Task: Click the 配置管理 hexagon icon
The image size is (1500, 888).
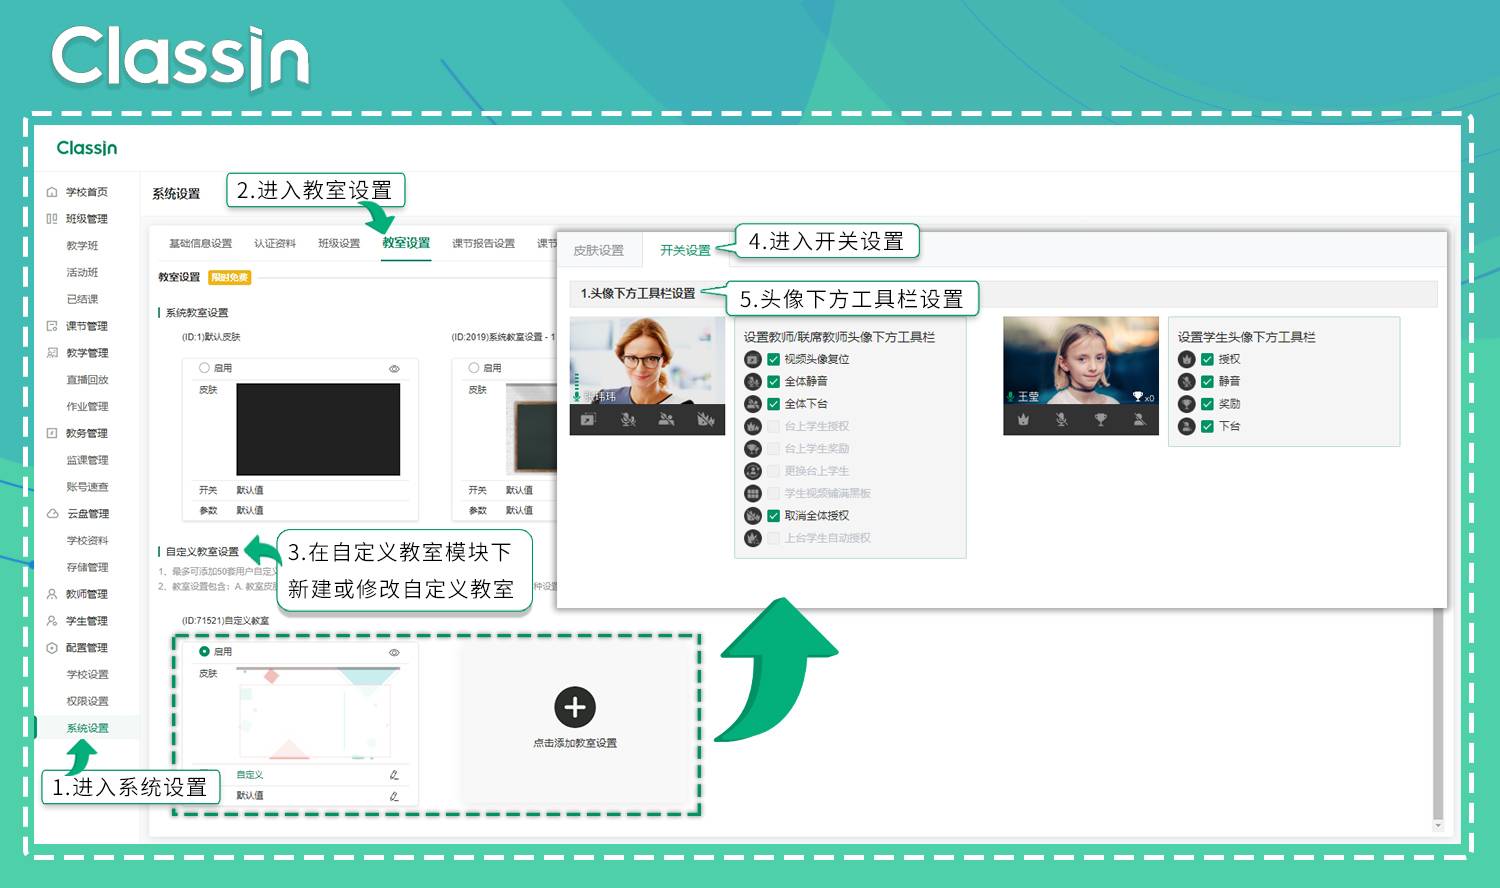Action: (52, 648)
